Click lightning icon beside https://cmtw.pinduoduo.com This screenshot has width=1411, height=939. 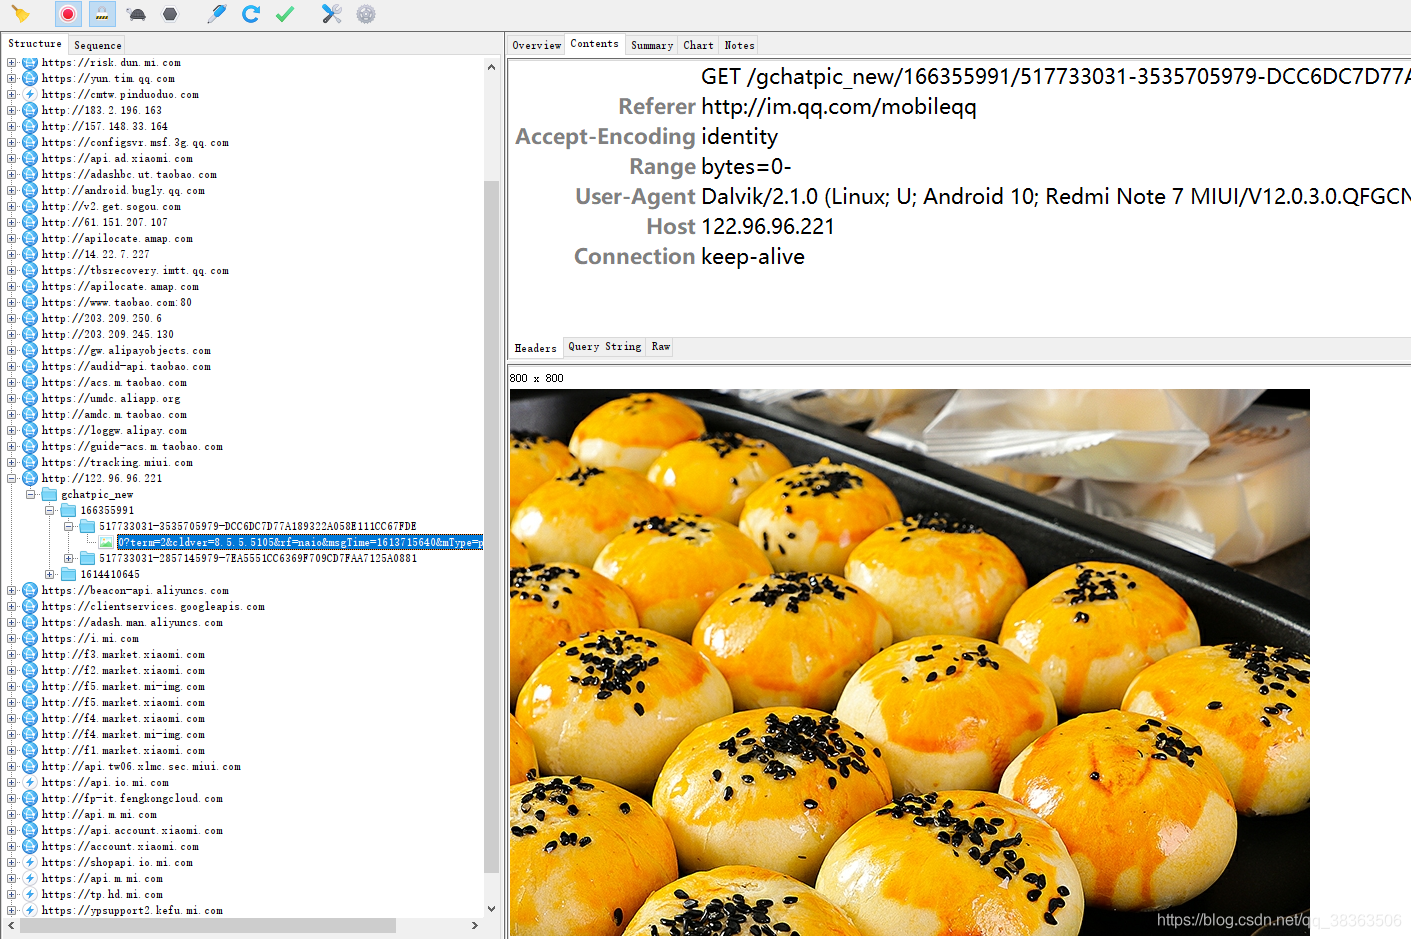[x=30, y=95]
